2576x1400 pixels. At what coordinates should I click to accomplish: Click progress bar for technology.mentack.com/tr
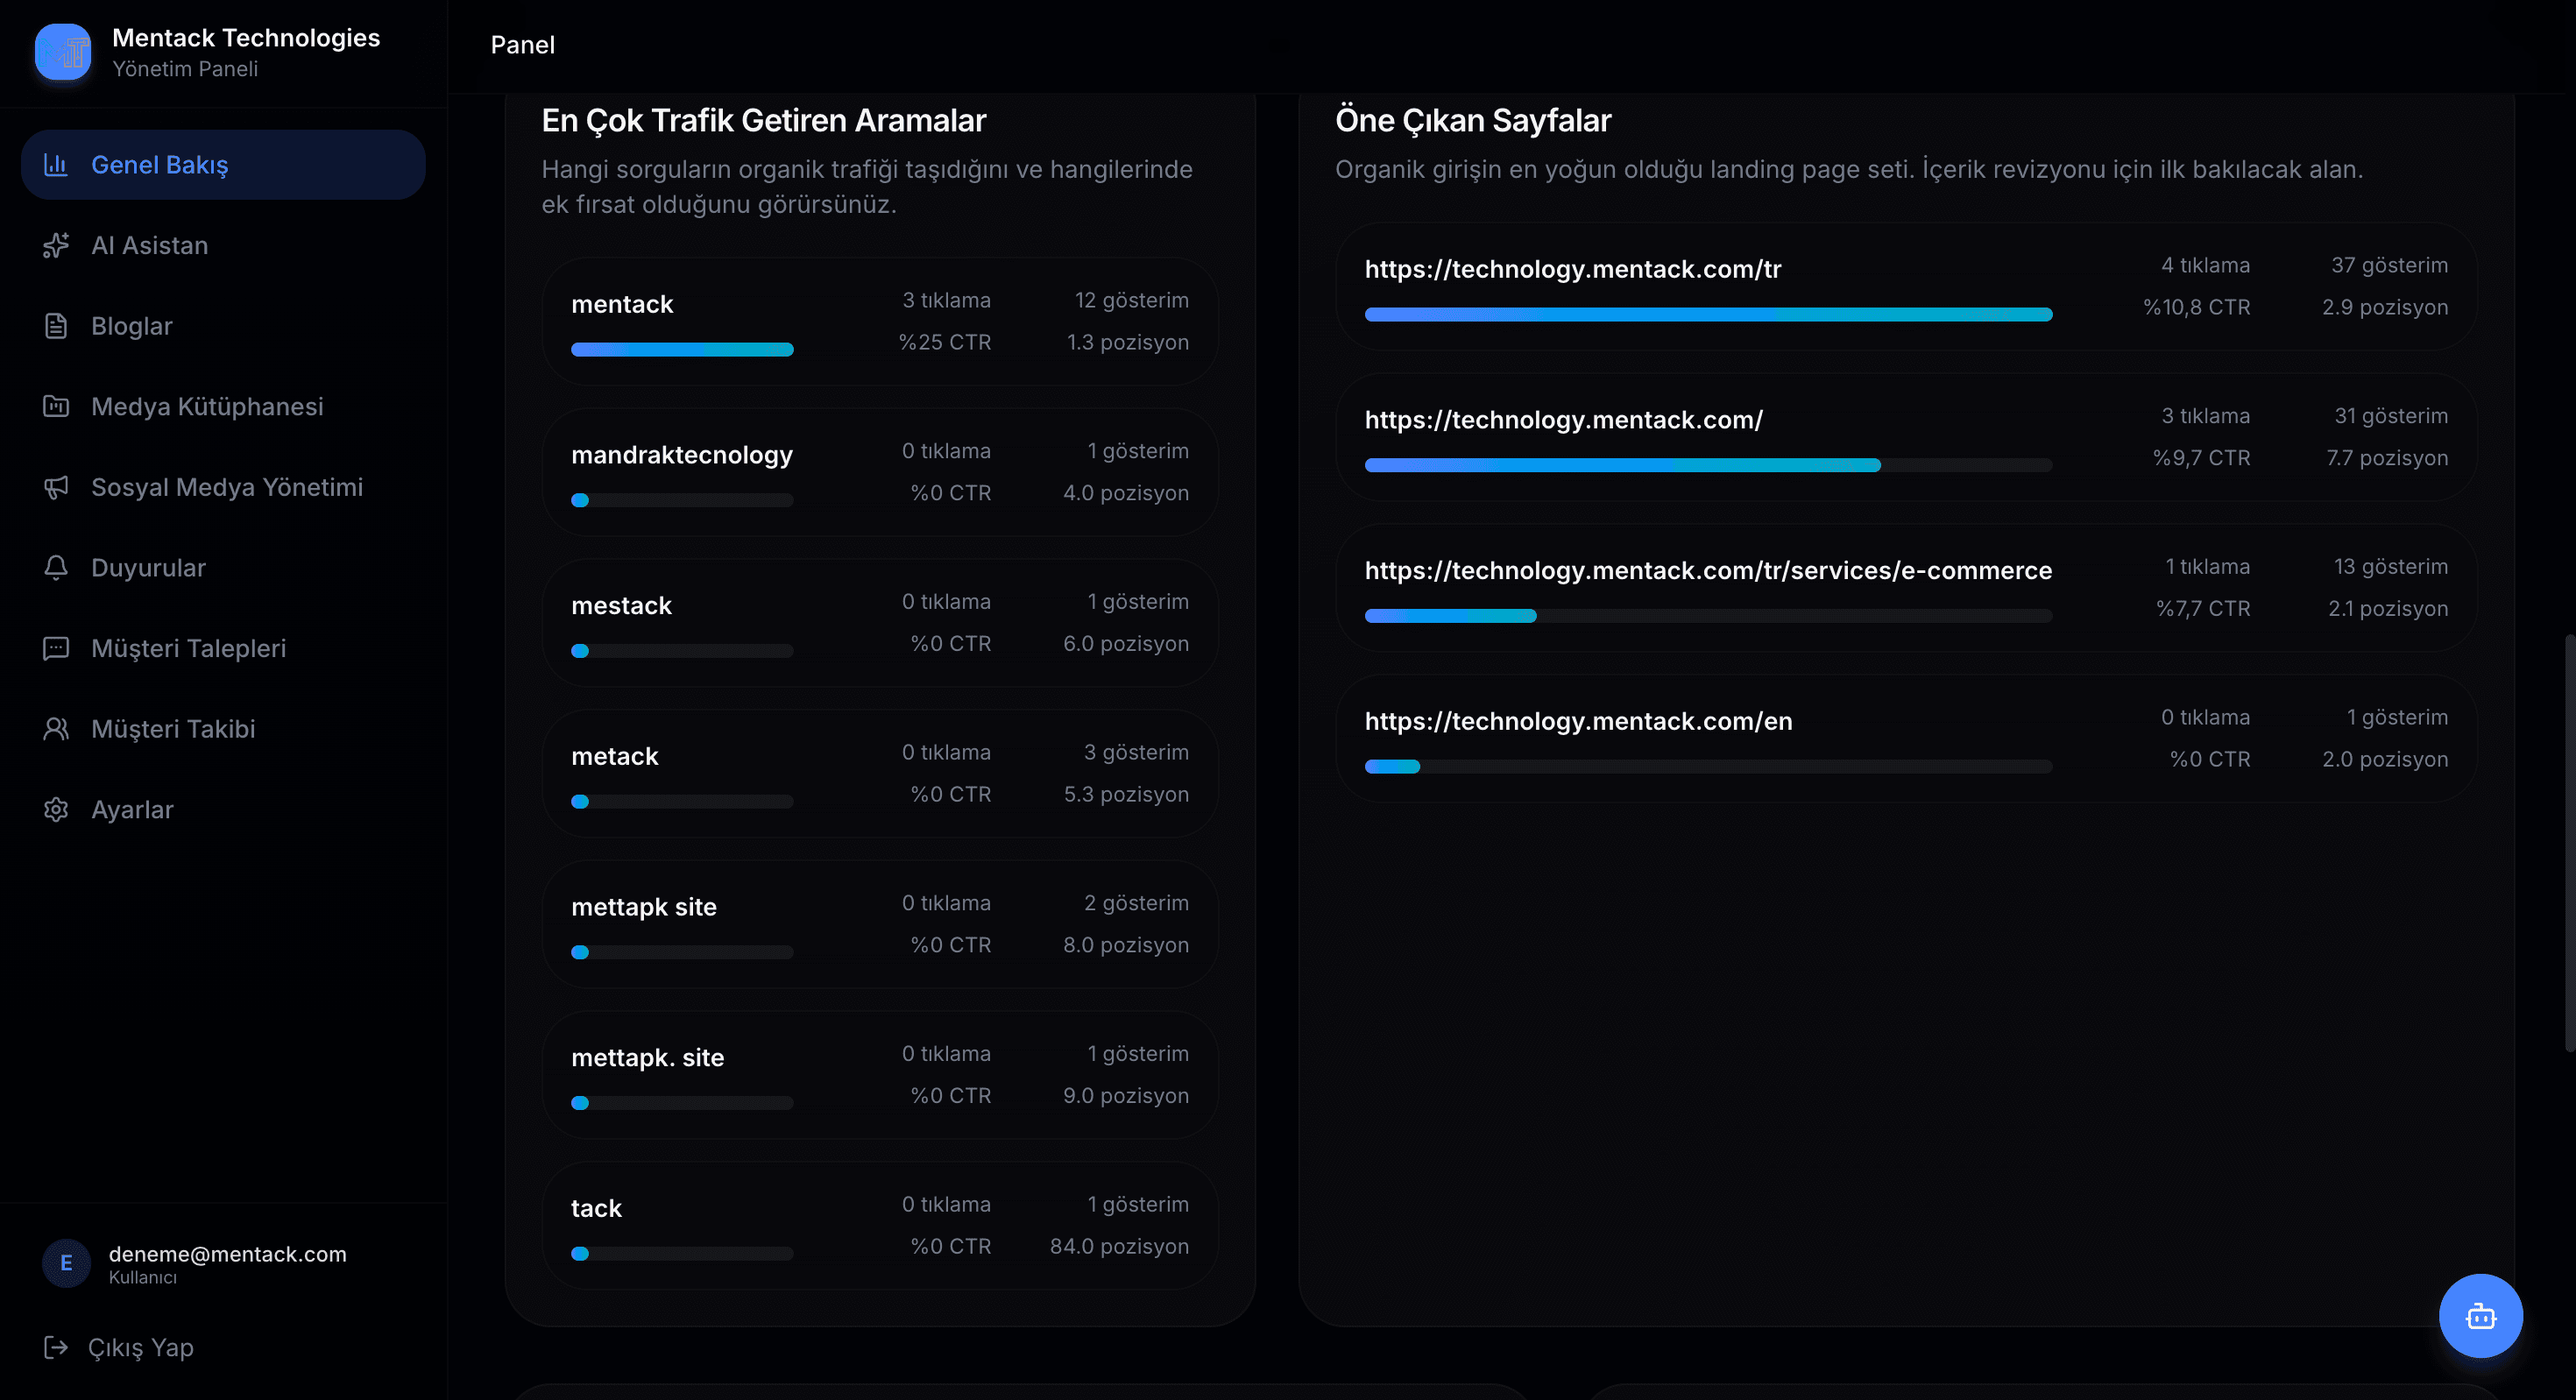1708,315
